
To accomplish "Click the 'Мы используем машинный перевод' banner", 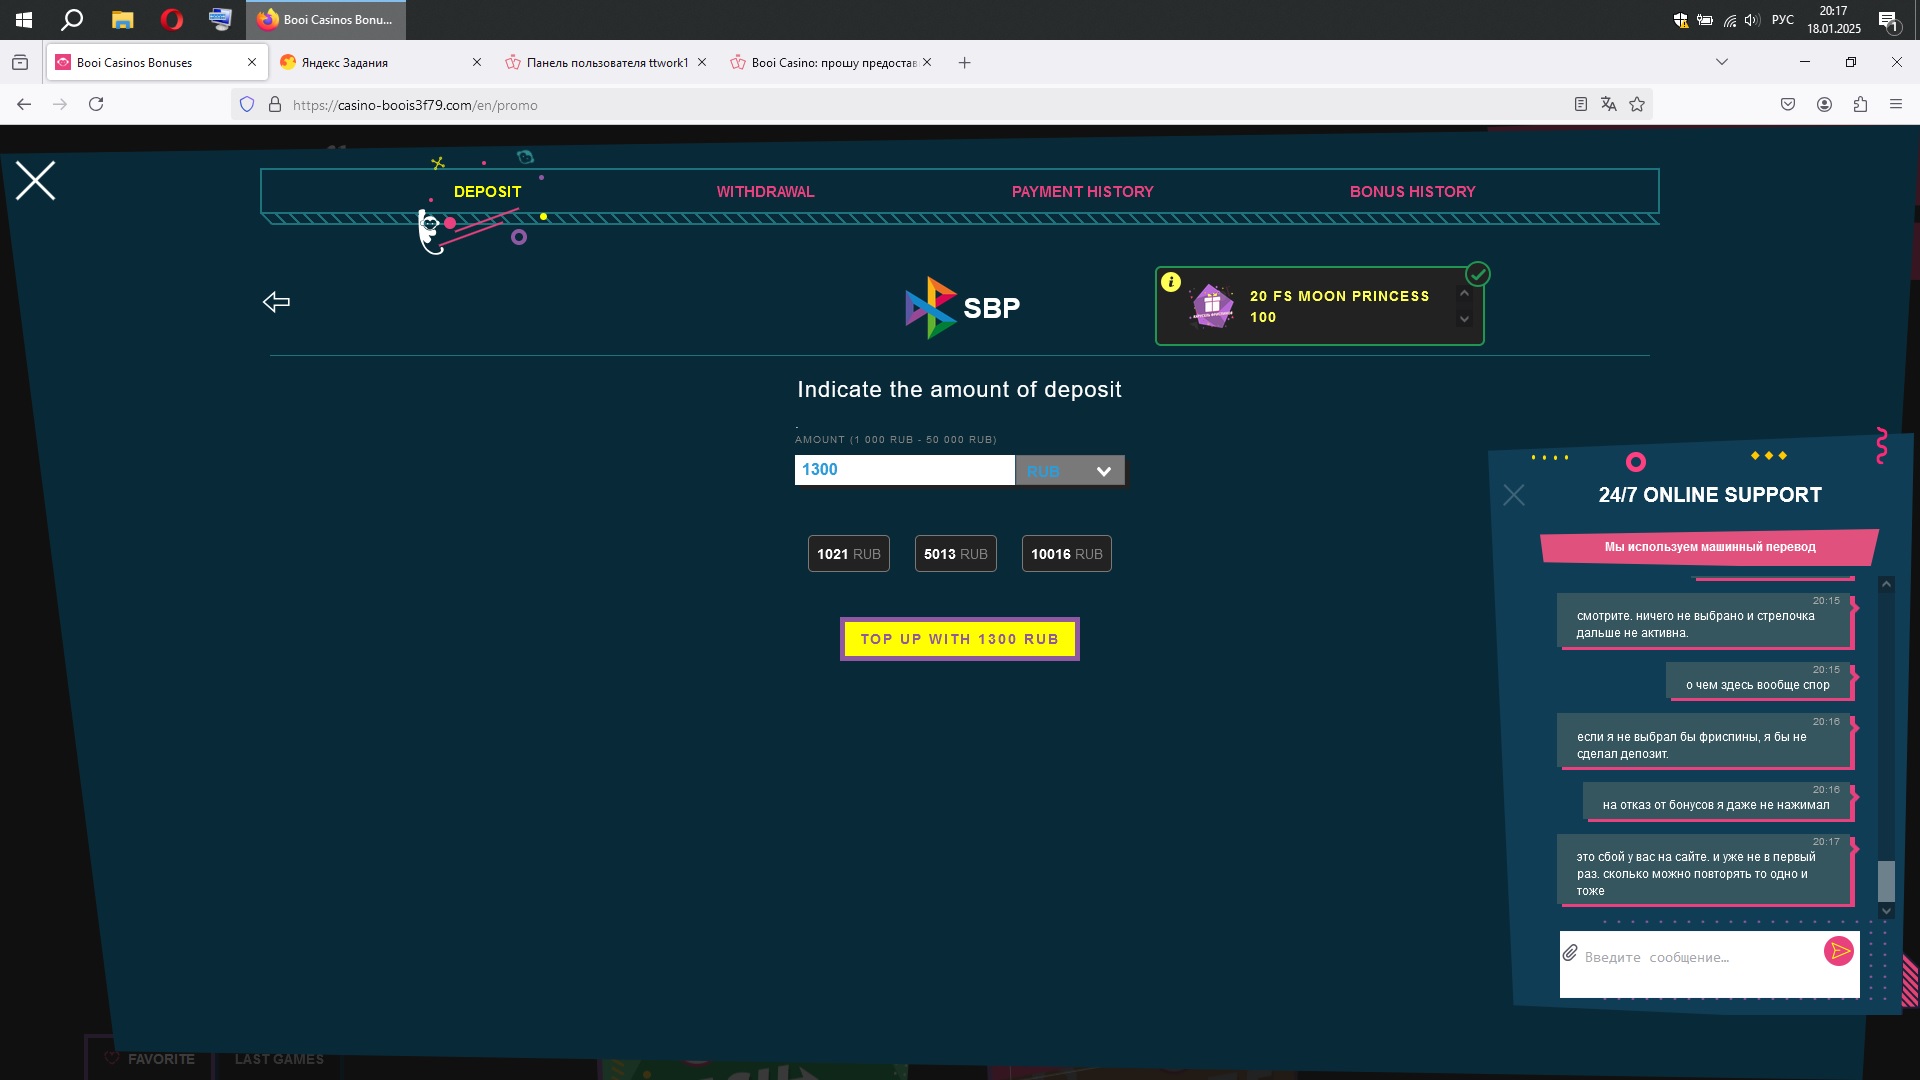I will point(1710,547).
